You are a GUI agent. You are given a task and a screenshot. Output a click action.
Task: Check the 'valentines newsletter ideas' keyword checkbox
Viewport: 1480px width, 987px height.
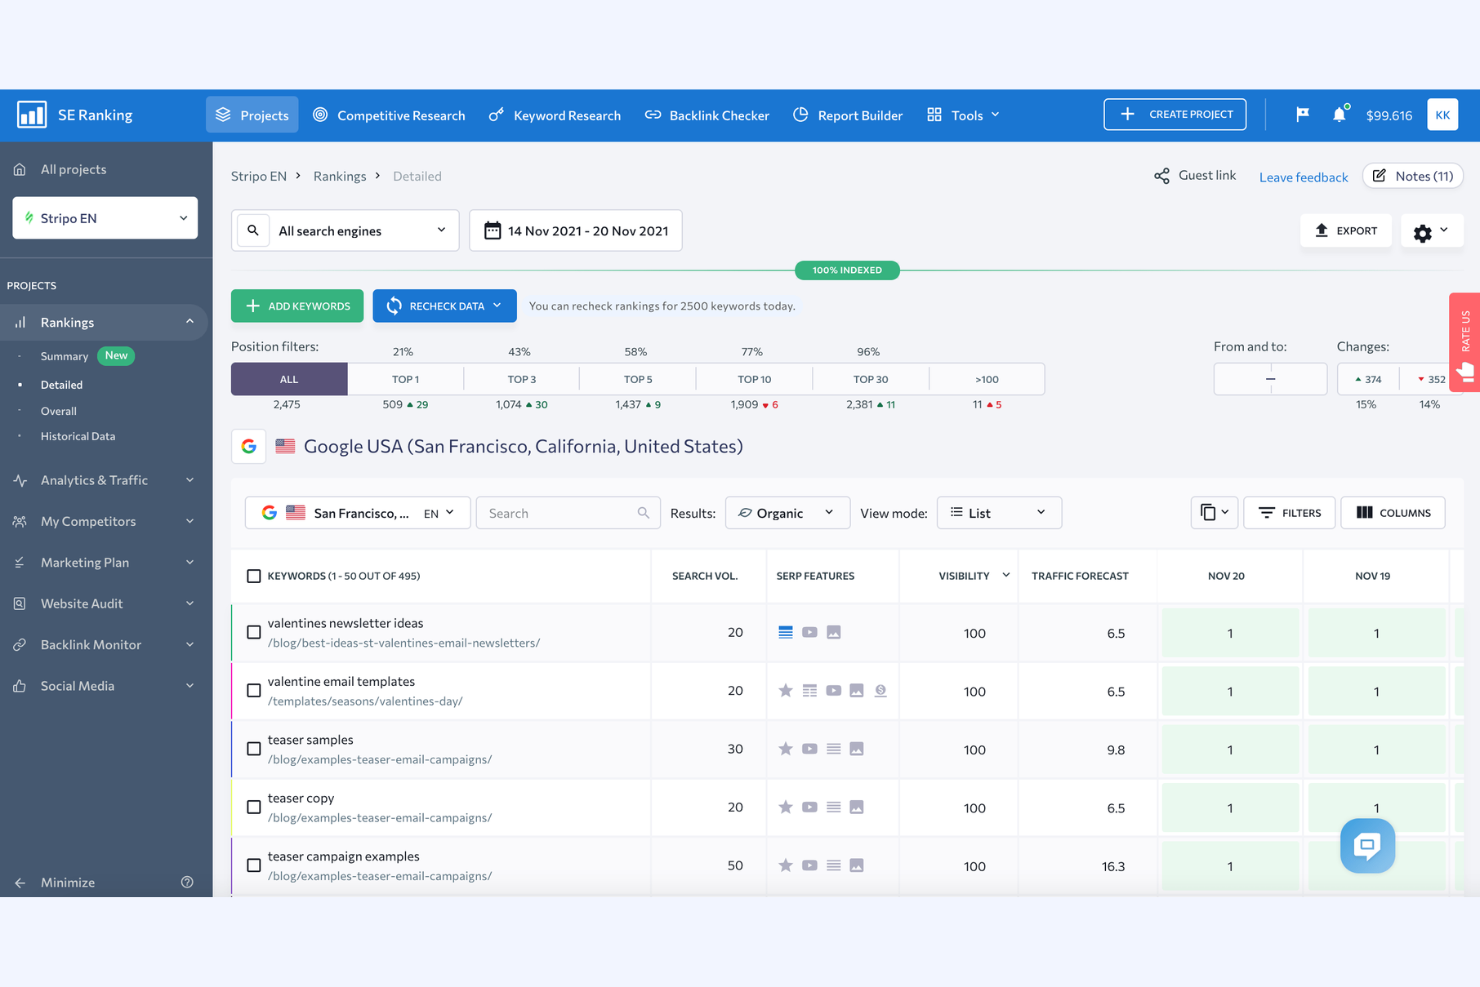[x=253, y=632]
